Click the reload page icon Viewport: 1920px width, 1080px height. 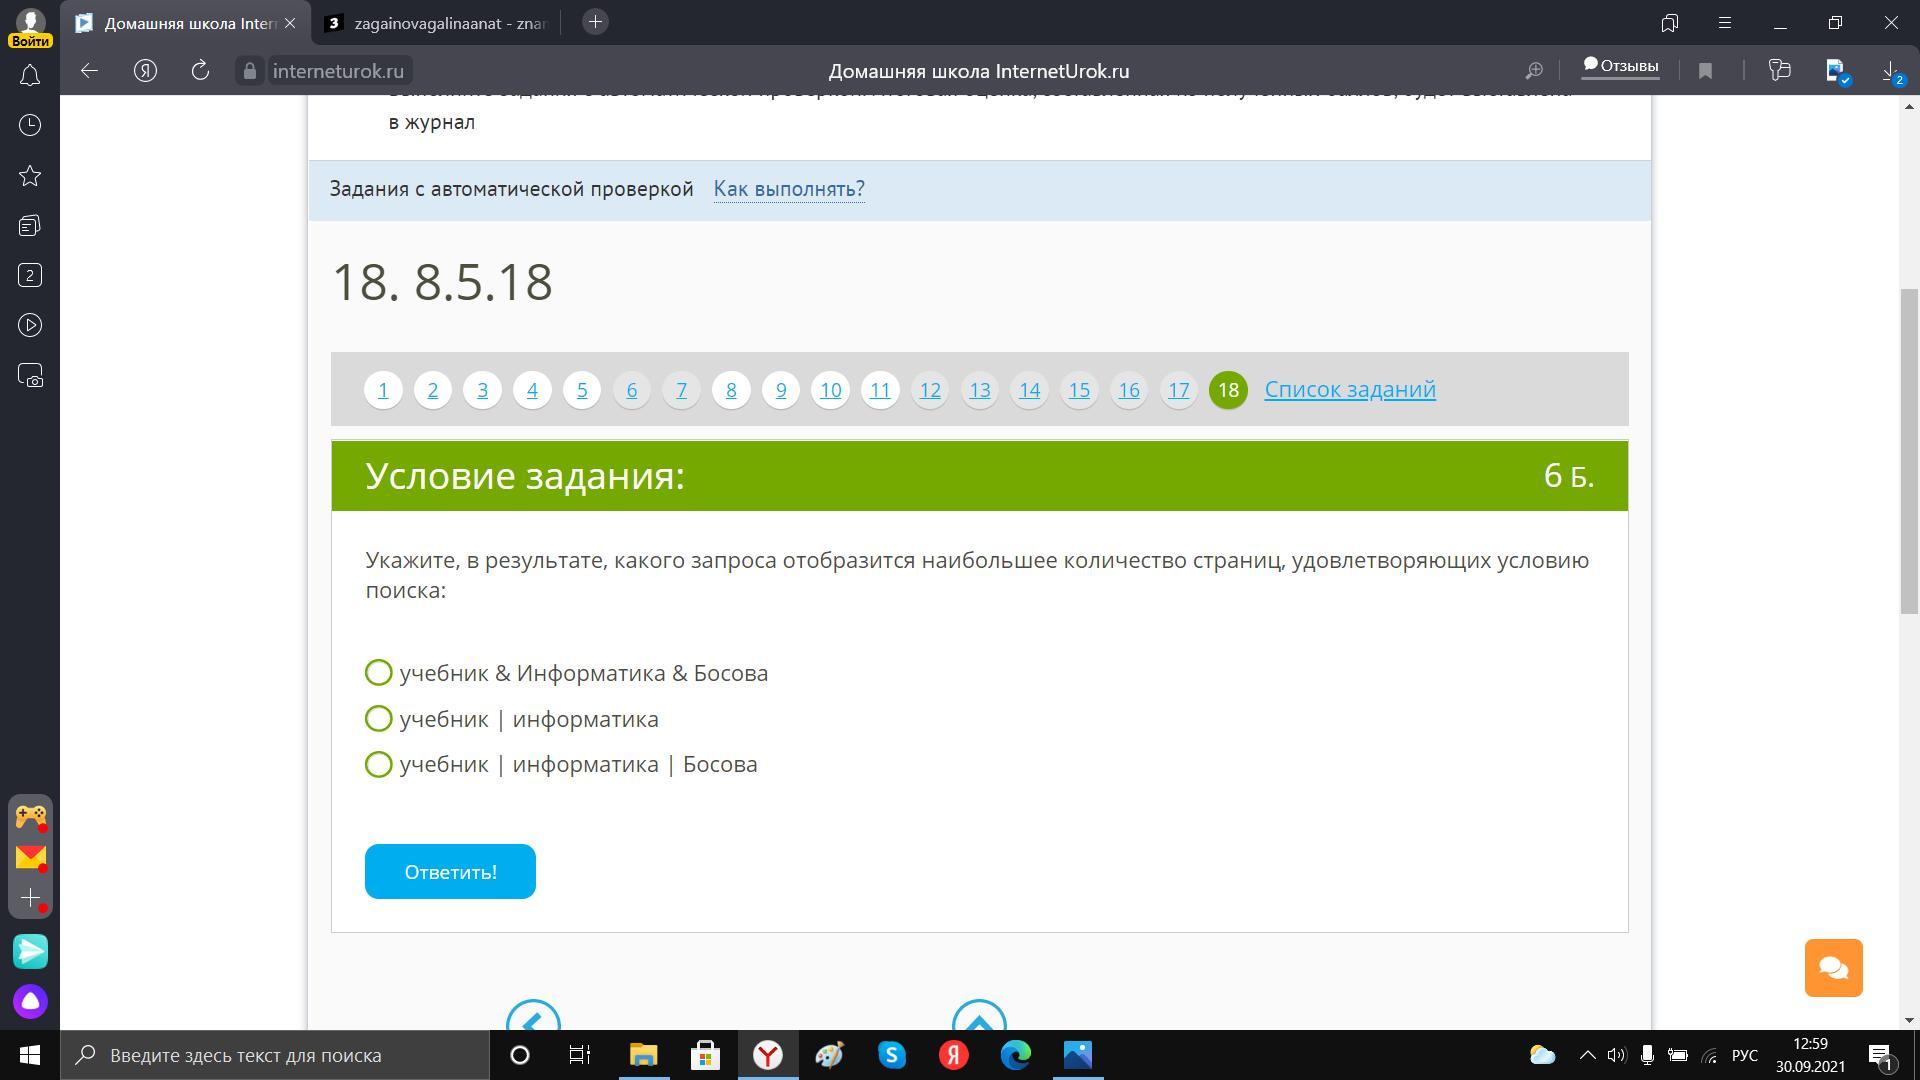click(200, 70)
